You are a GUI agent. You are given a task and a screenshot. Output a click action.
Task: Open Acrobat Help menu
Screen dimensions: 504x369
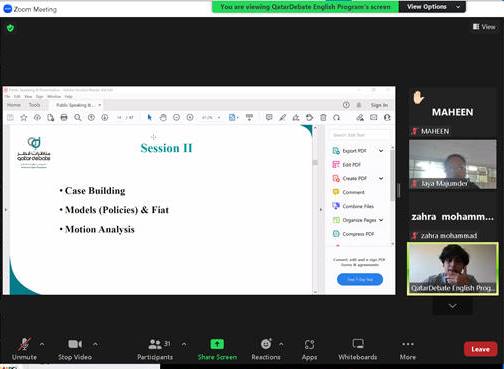tap(68, 96)
